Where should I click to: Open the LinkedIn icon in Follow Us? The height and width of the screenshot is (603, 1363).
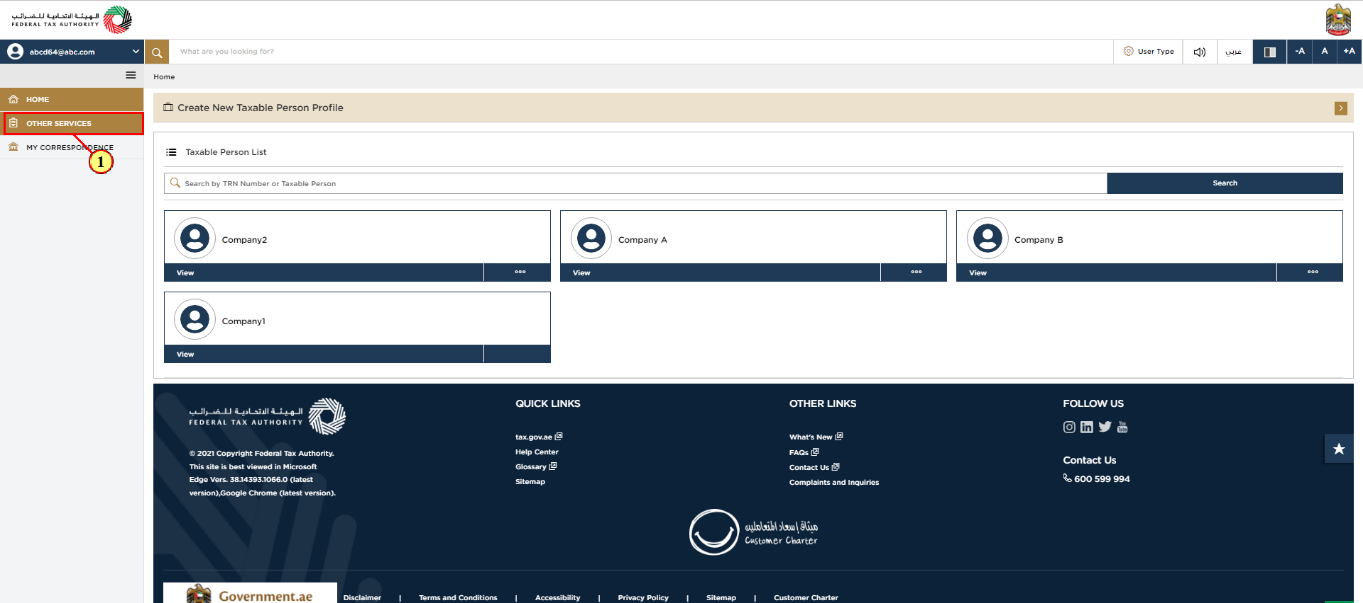click(x=1087, y=427)
